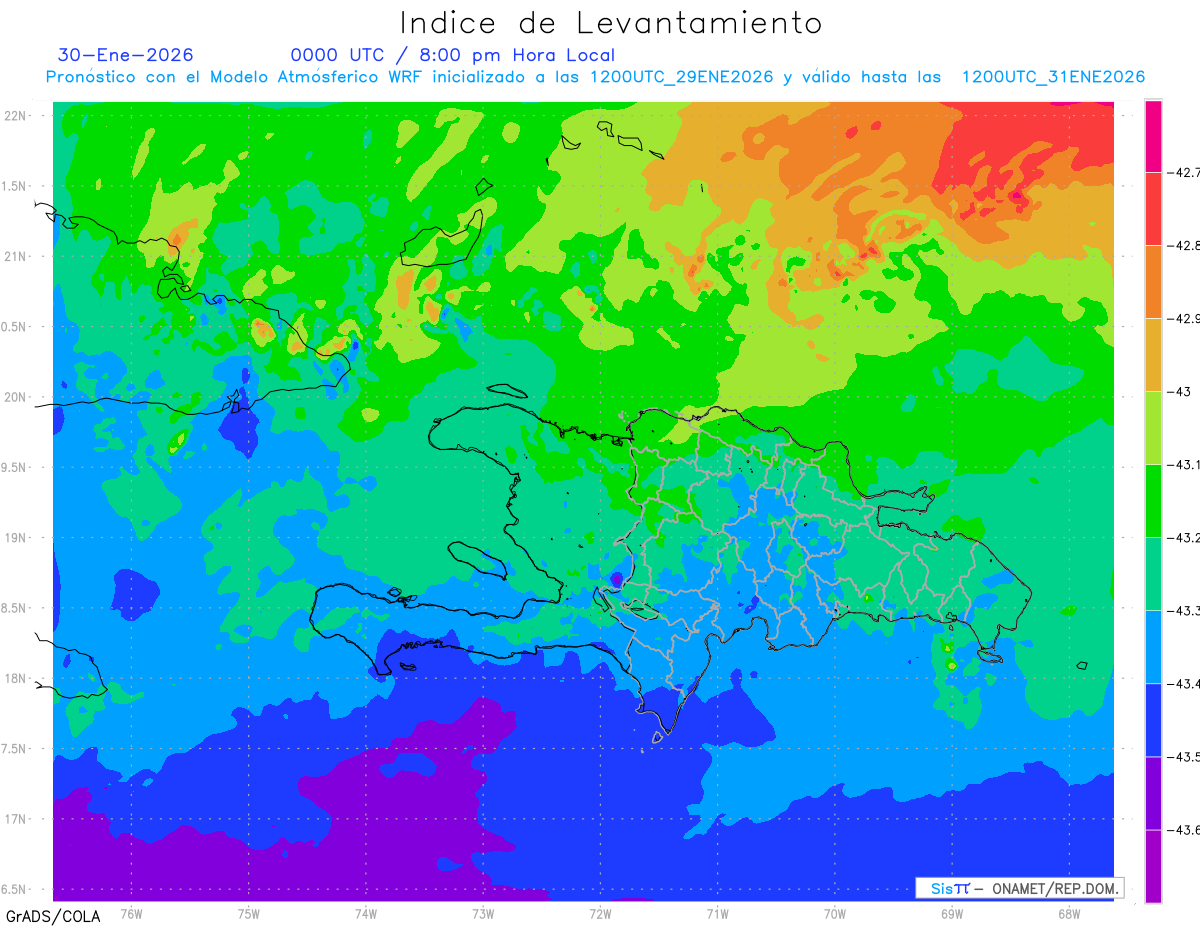Click the '-43.6' color bar value
Viewport: 1200px width, 927px height.
coord(1185,829)
